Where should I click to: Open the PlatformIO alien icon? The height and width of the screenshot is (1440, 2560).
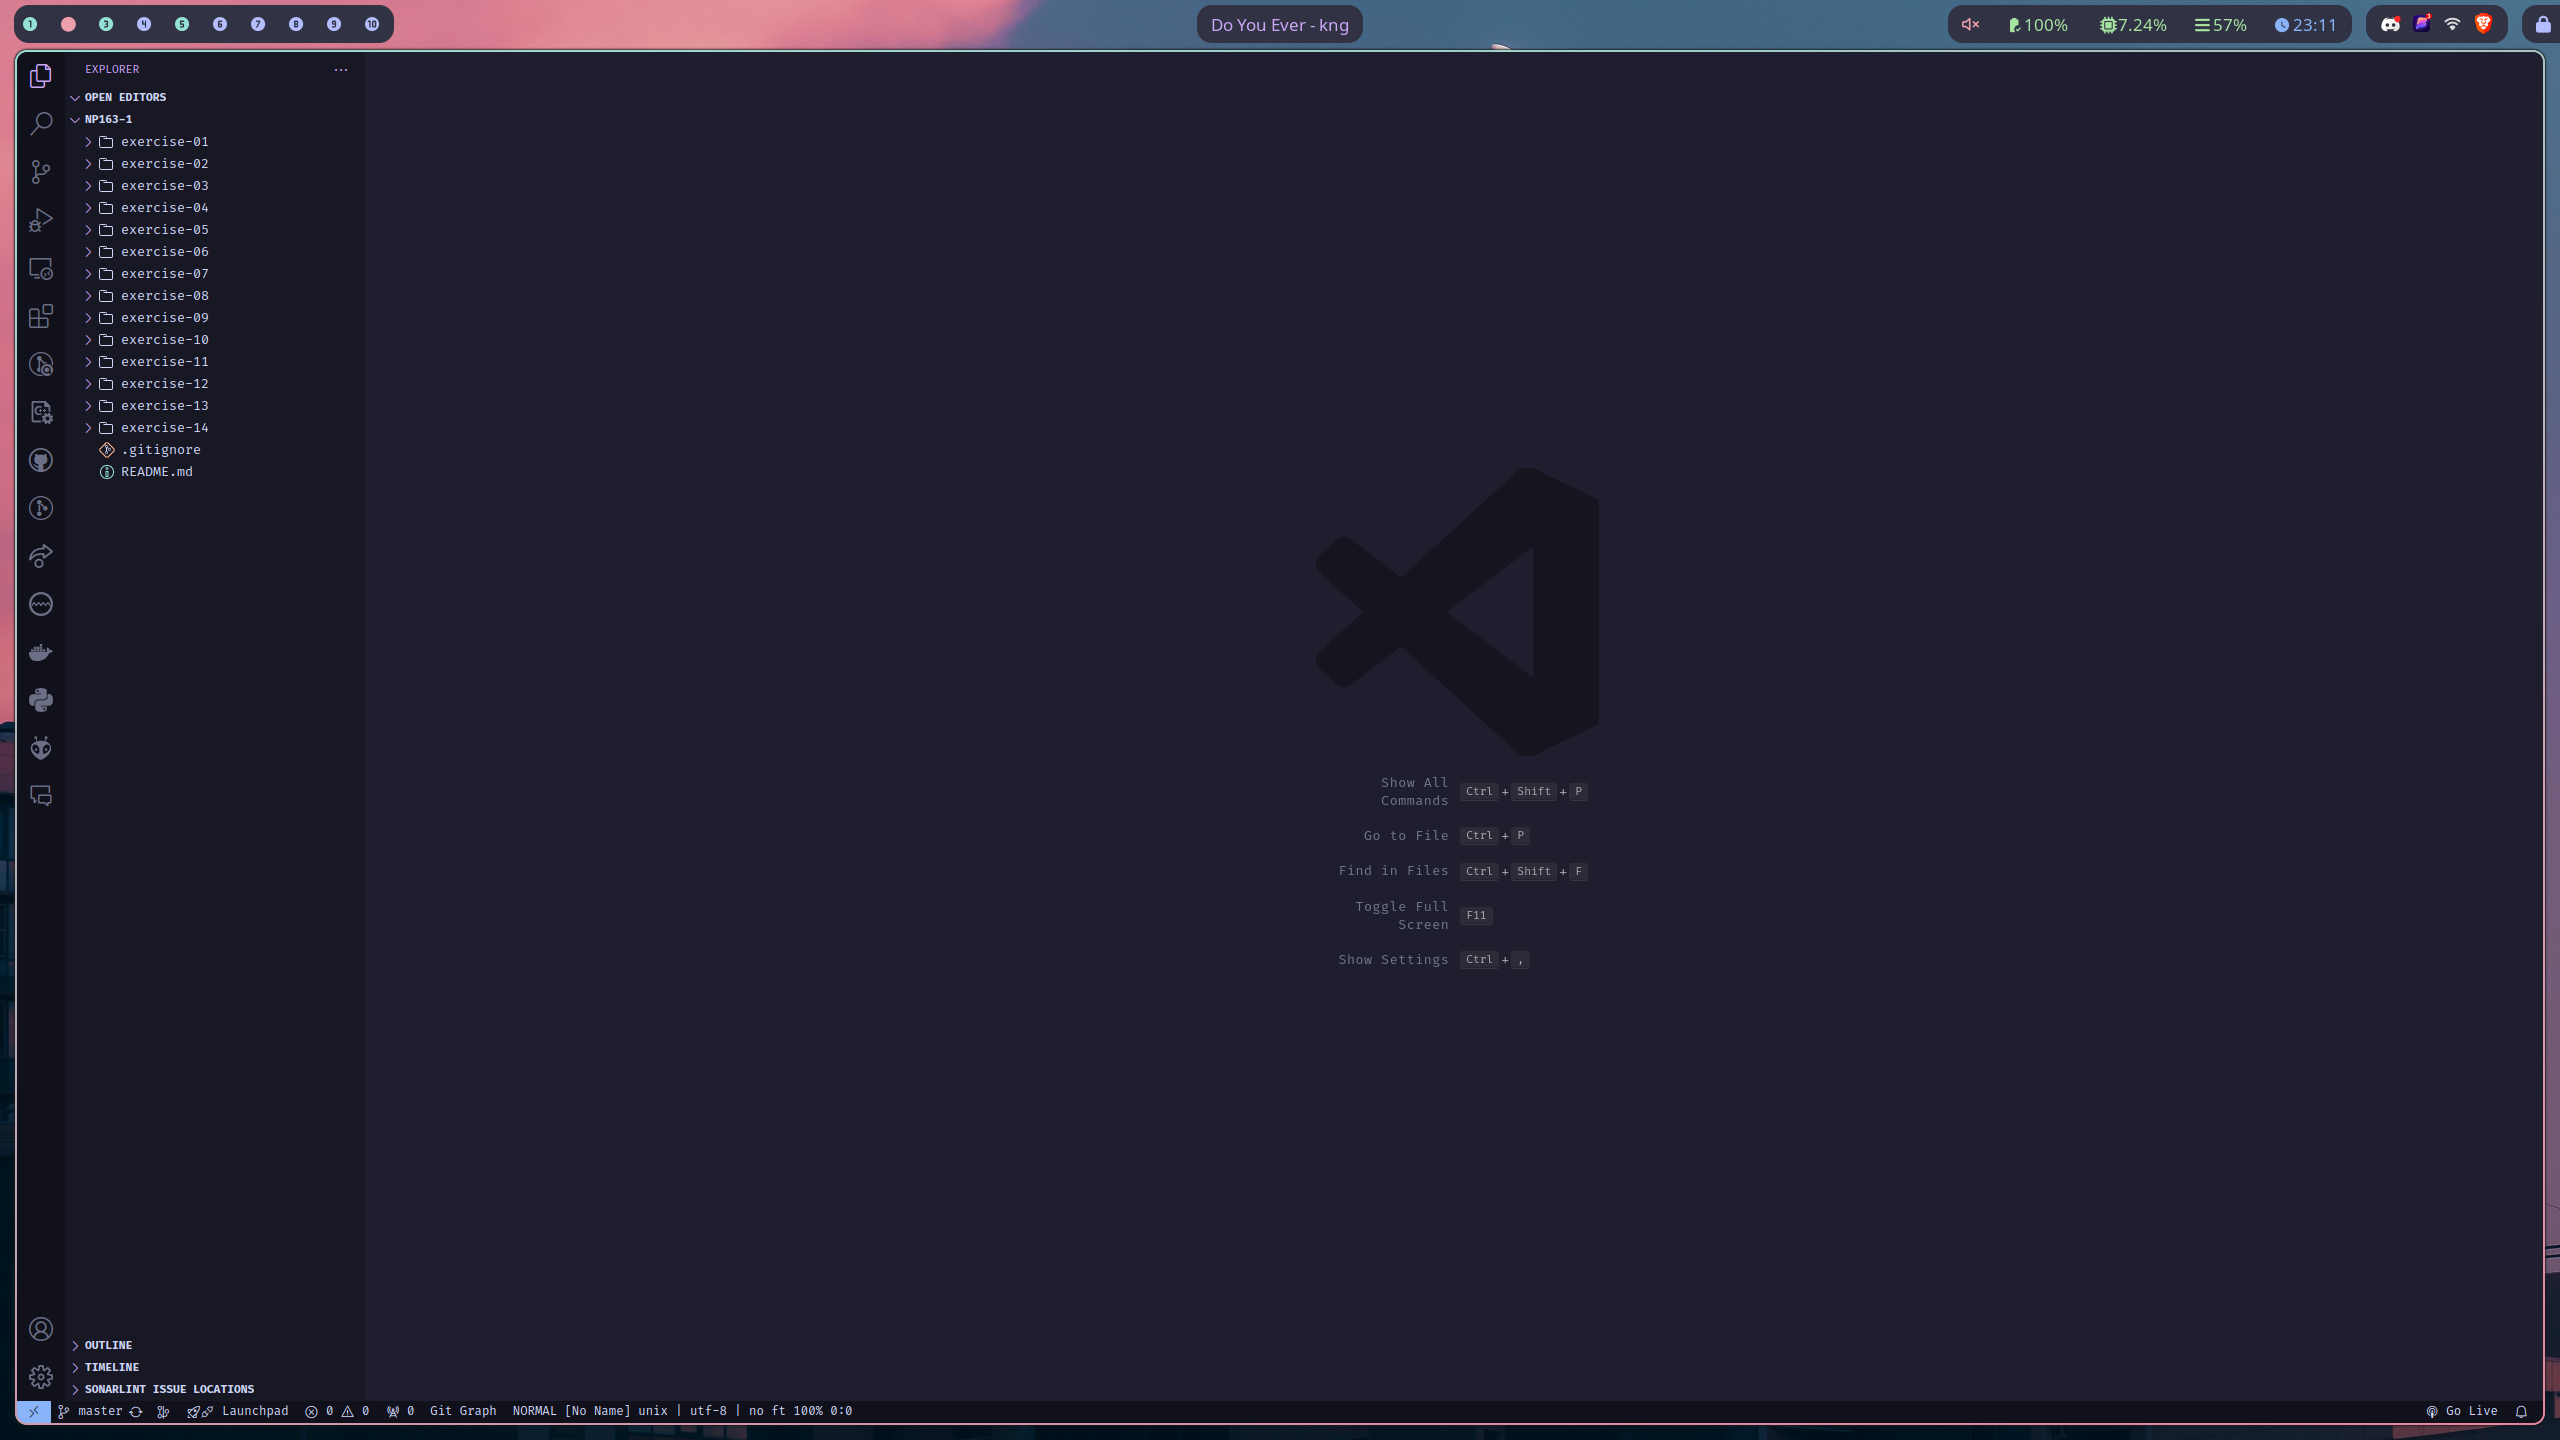coord(41,748)
